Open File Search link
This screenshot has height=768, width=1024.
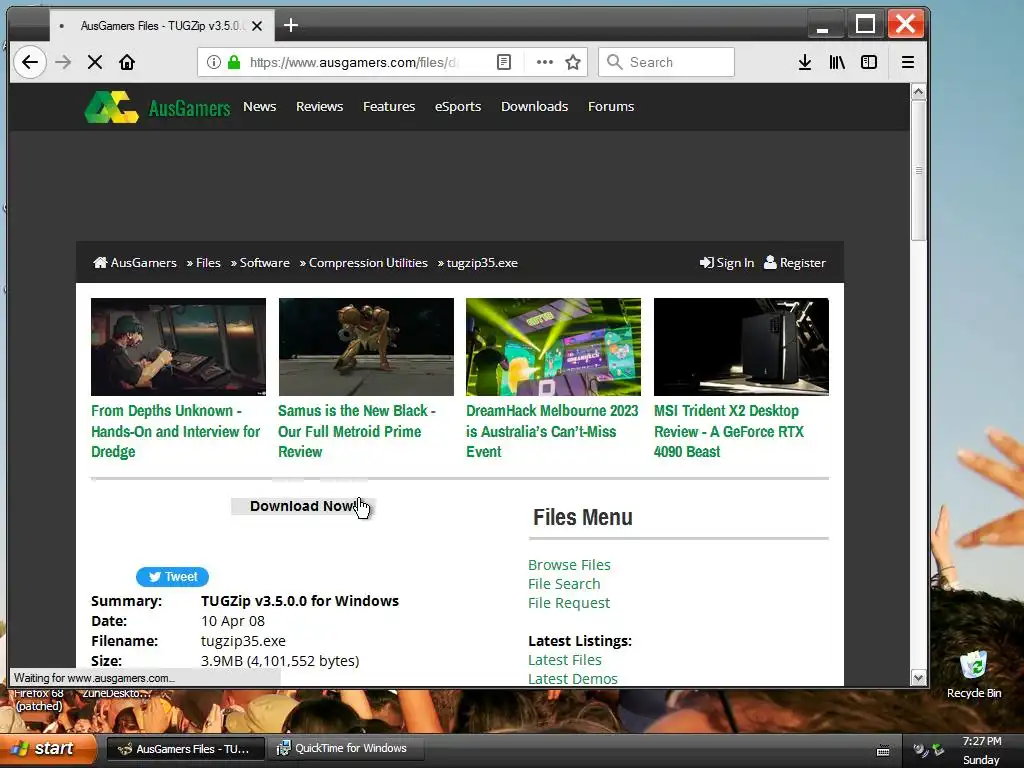[x=564, y=584]
